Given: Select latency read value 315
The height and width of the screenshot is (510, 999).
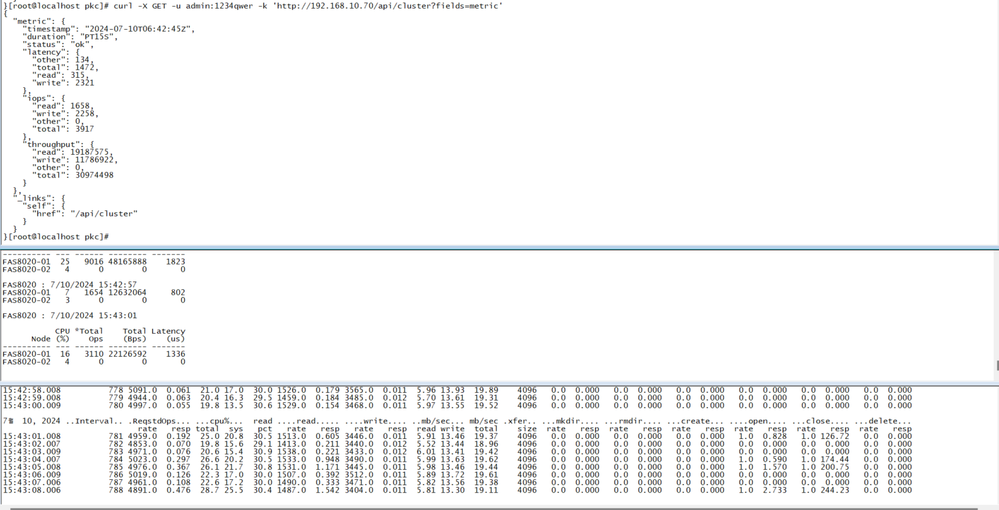Looking at the screenshot, I should point(76,75).
